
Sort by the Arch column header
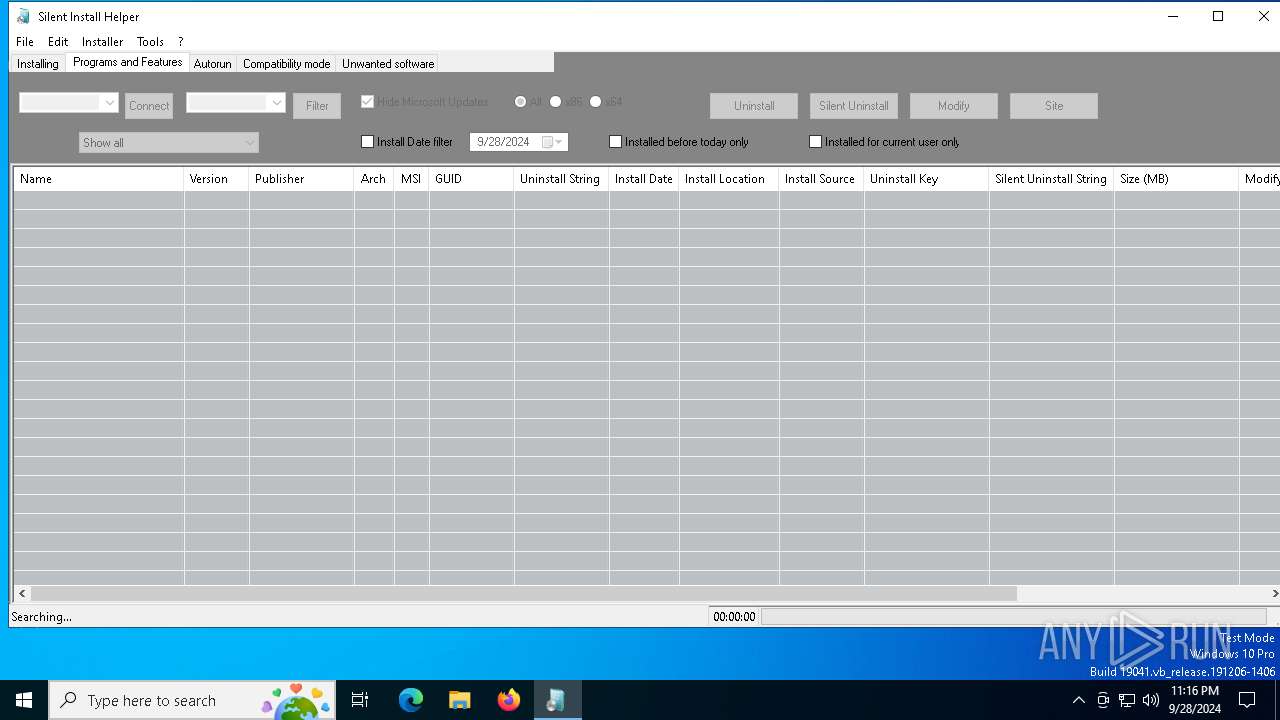[x=374, y=179]
